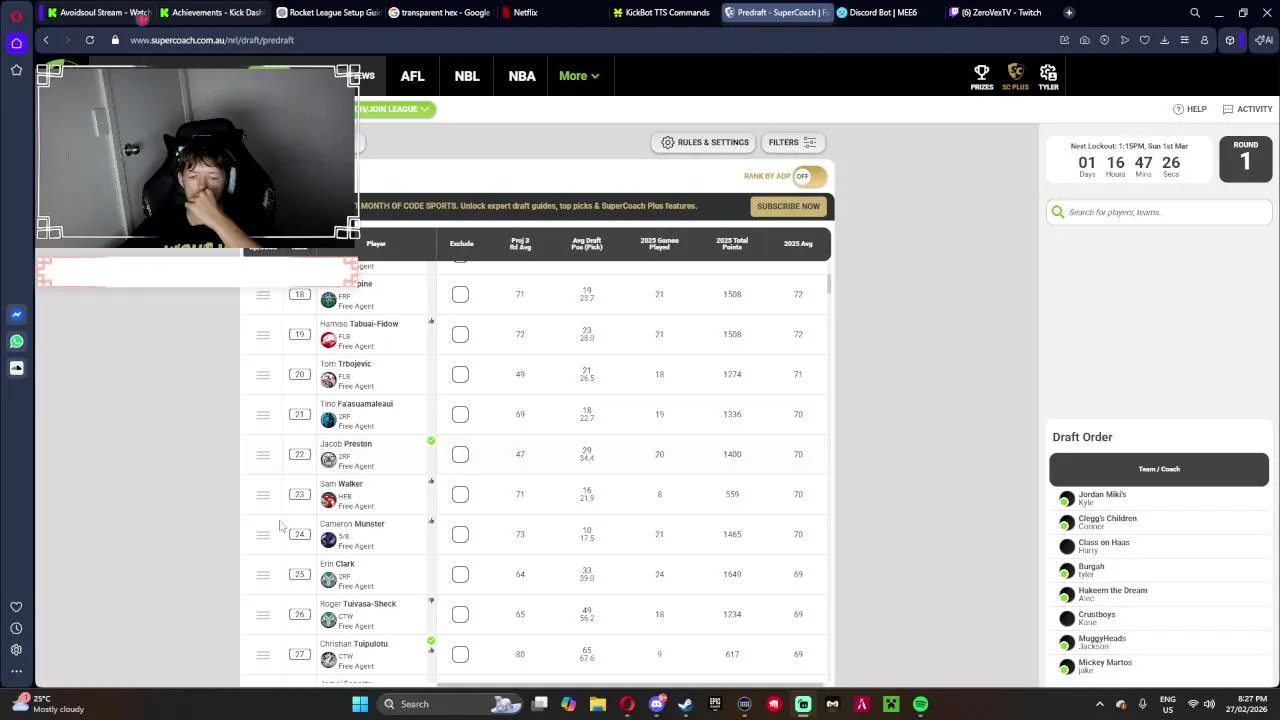Open Discord from the taskbar
Viewport: 1280px width, 720px height.
(x=656, y=704)
